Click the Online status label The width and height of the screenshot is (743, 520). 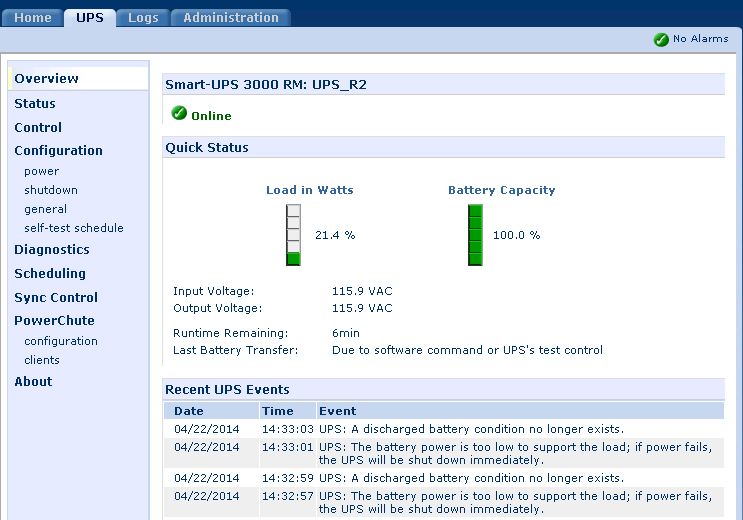(211, 116)
